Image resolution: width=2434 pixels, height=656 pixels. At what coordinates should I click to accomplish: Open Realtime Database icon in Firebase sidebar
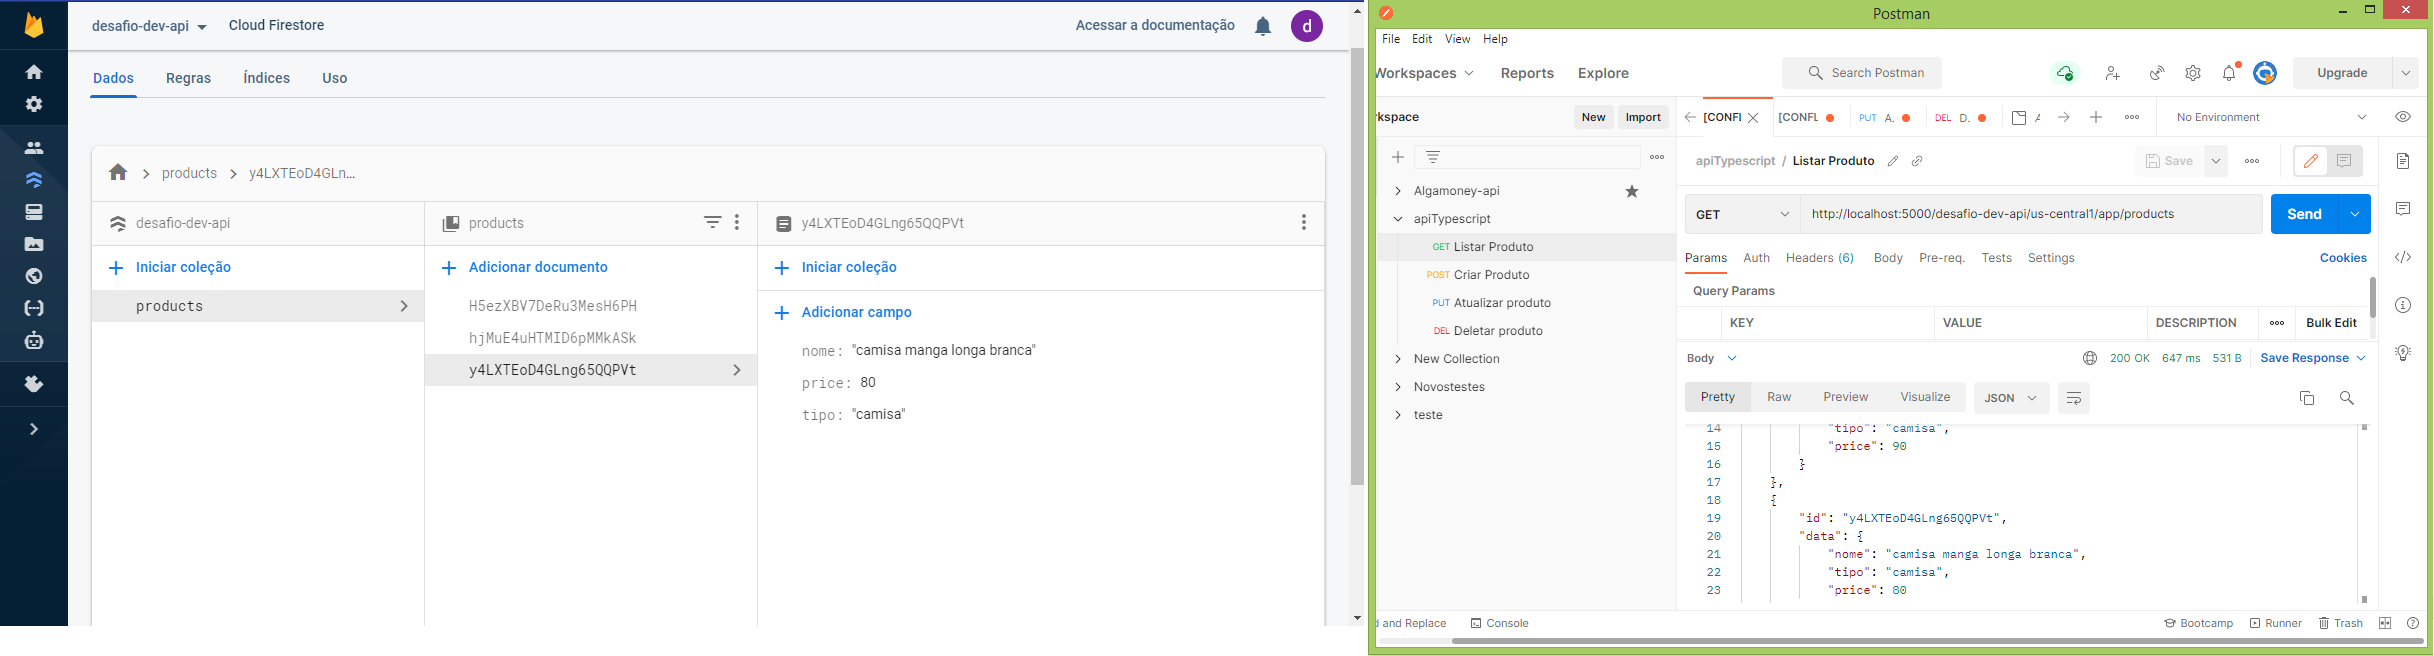coord(34,212)
